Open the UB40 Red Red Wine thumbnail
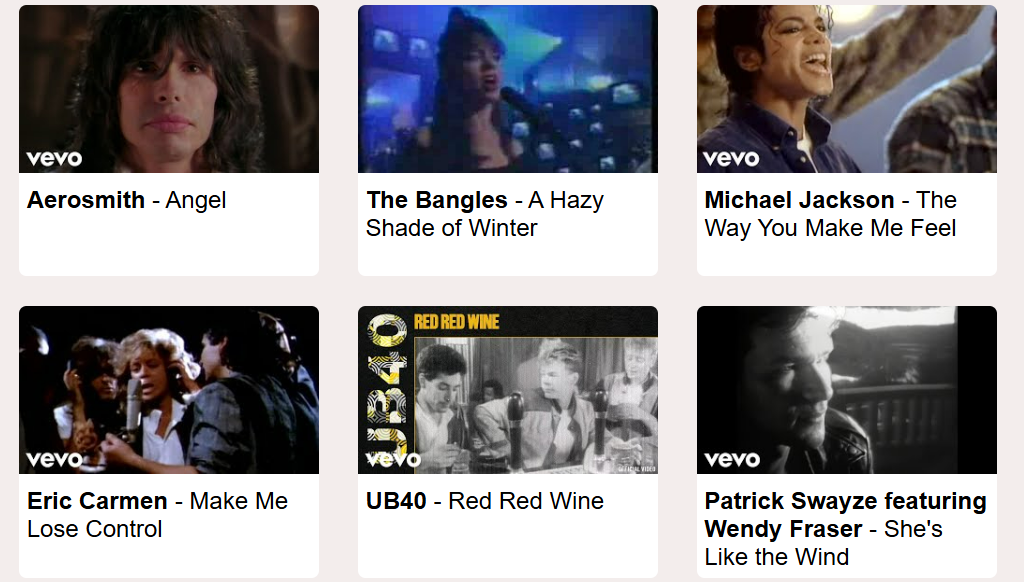 pos(507,390)
